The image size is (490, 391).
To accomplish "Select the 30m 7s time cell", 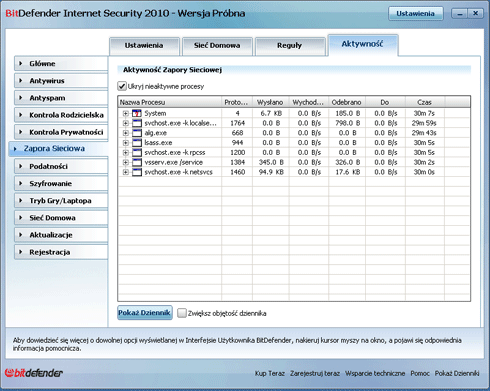I will pyautogui.click(x=424, y=113).
